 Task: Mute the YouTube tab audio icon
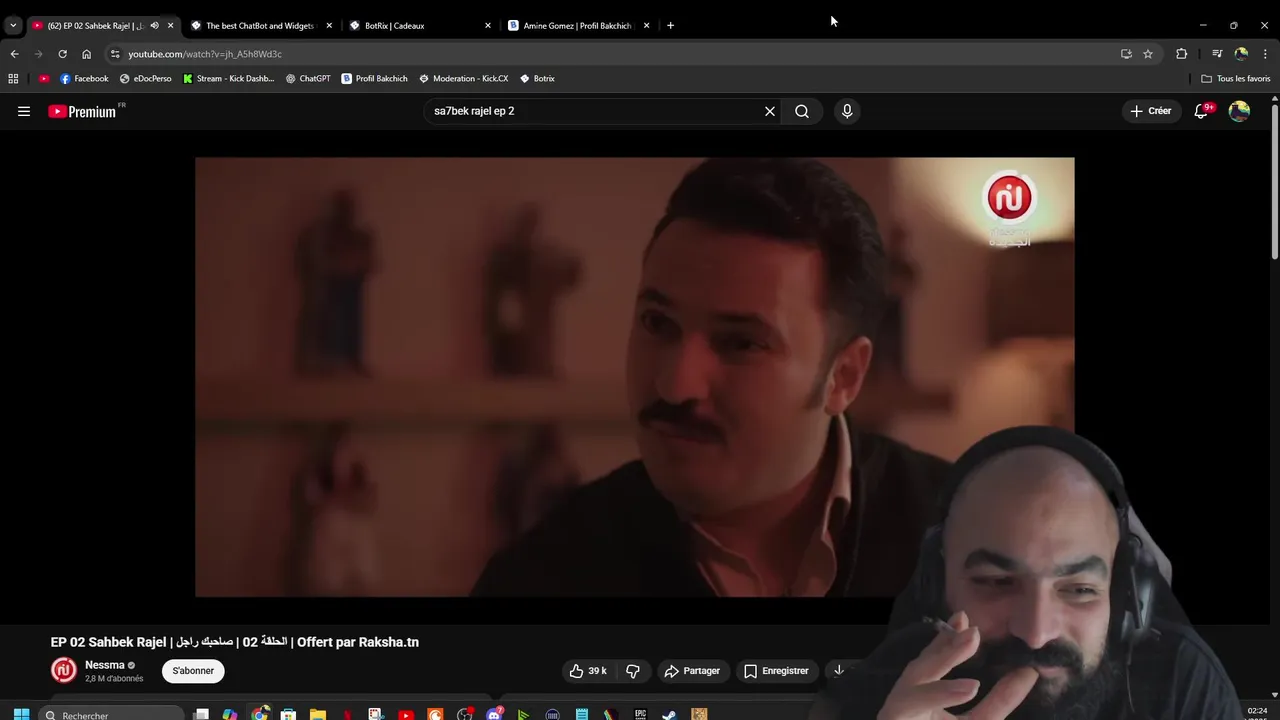click(154, 26)
